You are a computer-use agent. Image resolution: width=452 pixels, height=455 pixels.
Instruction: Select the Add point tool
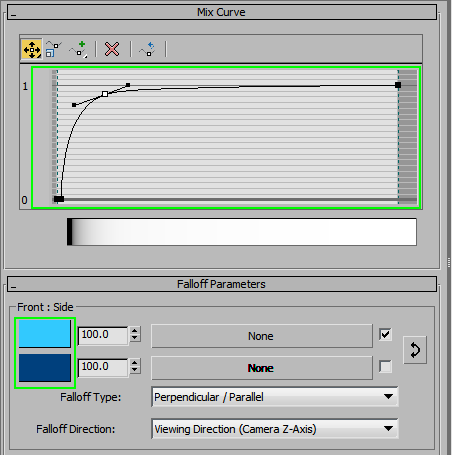78,49
